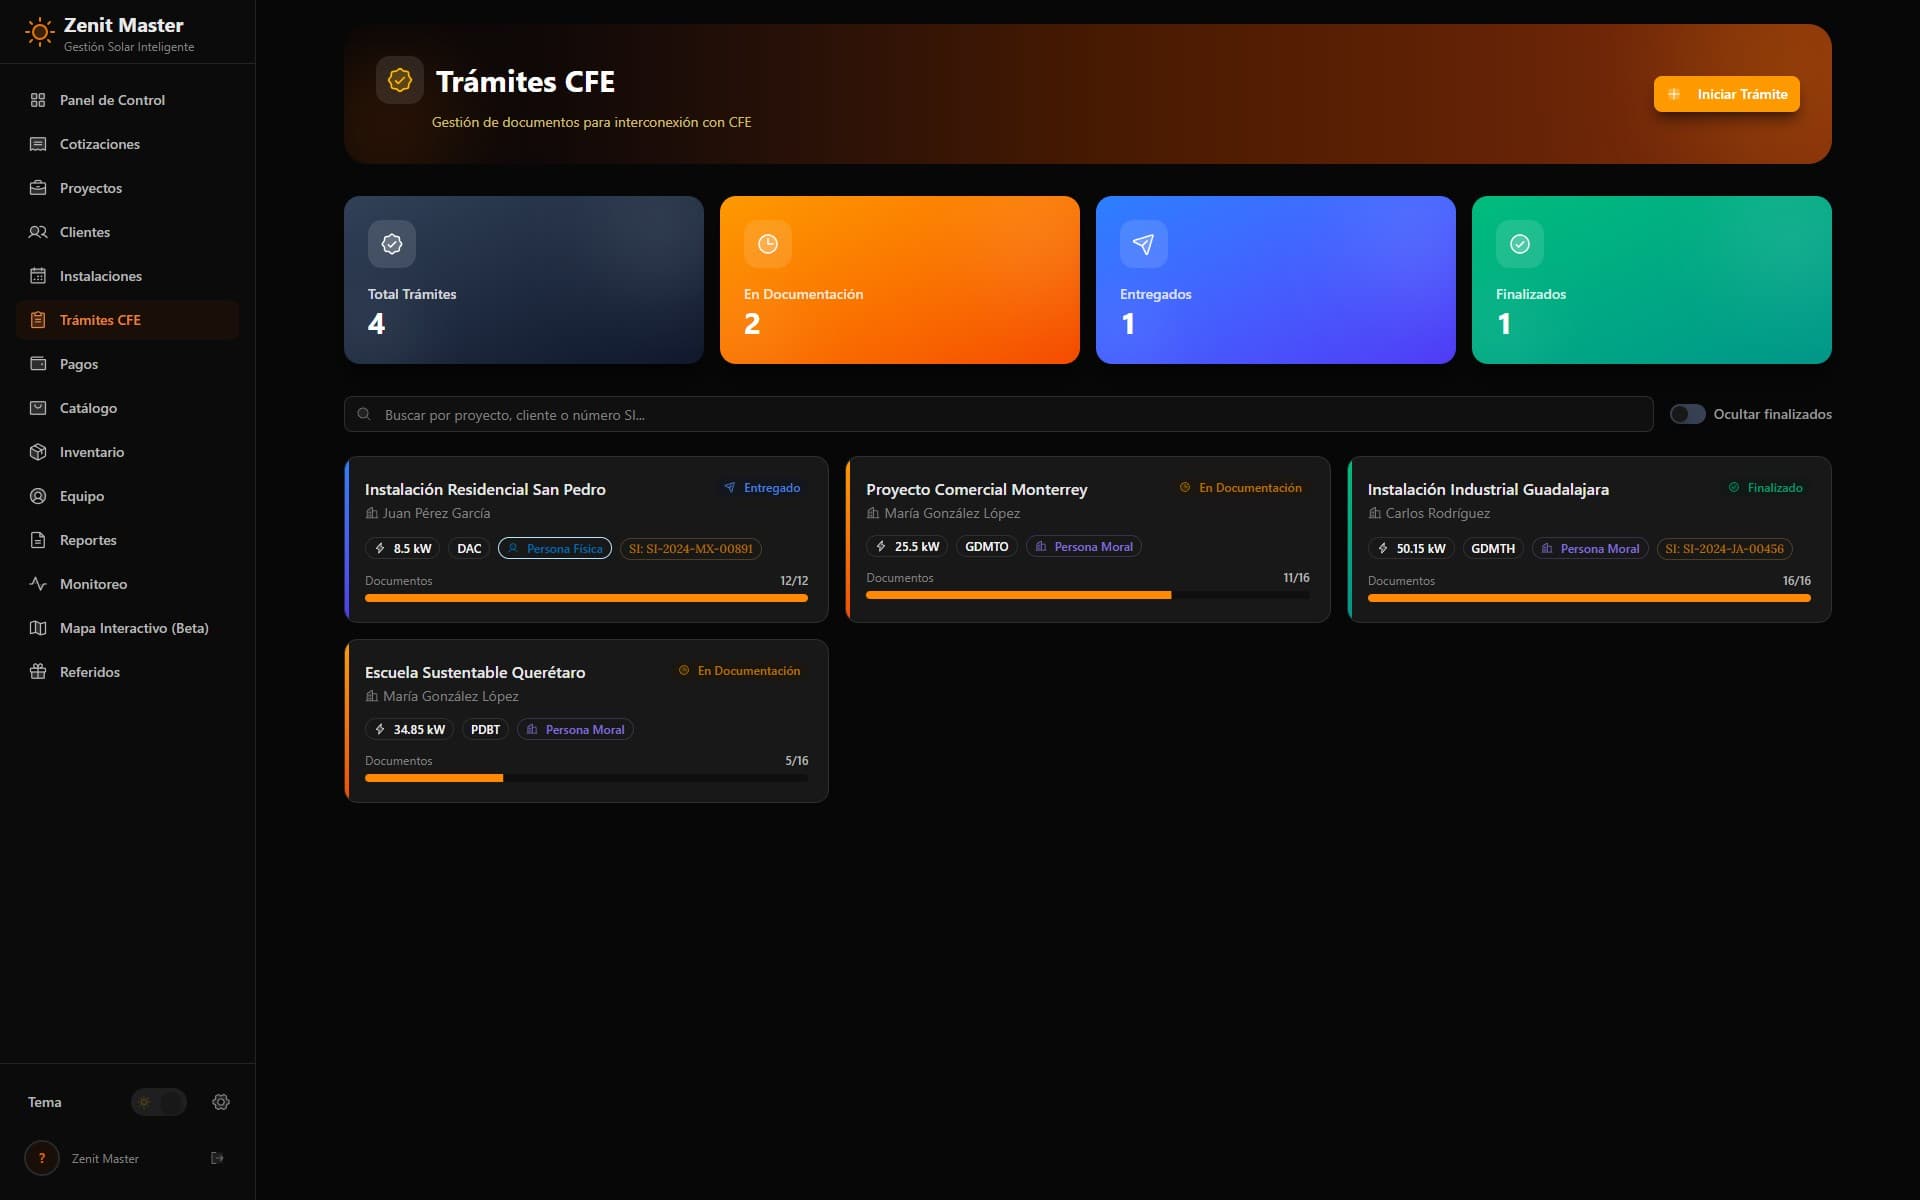
Task: Go to the Cotizaciones section
Action: [128, 144]
